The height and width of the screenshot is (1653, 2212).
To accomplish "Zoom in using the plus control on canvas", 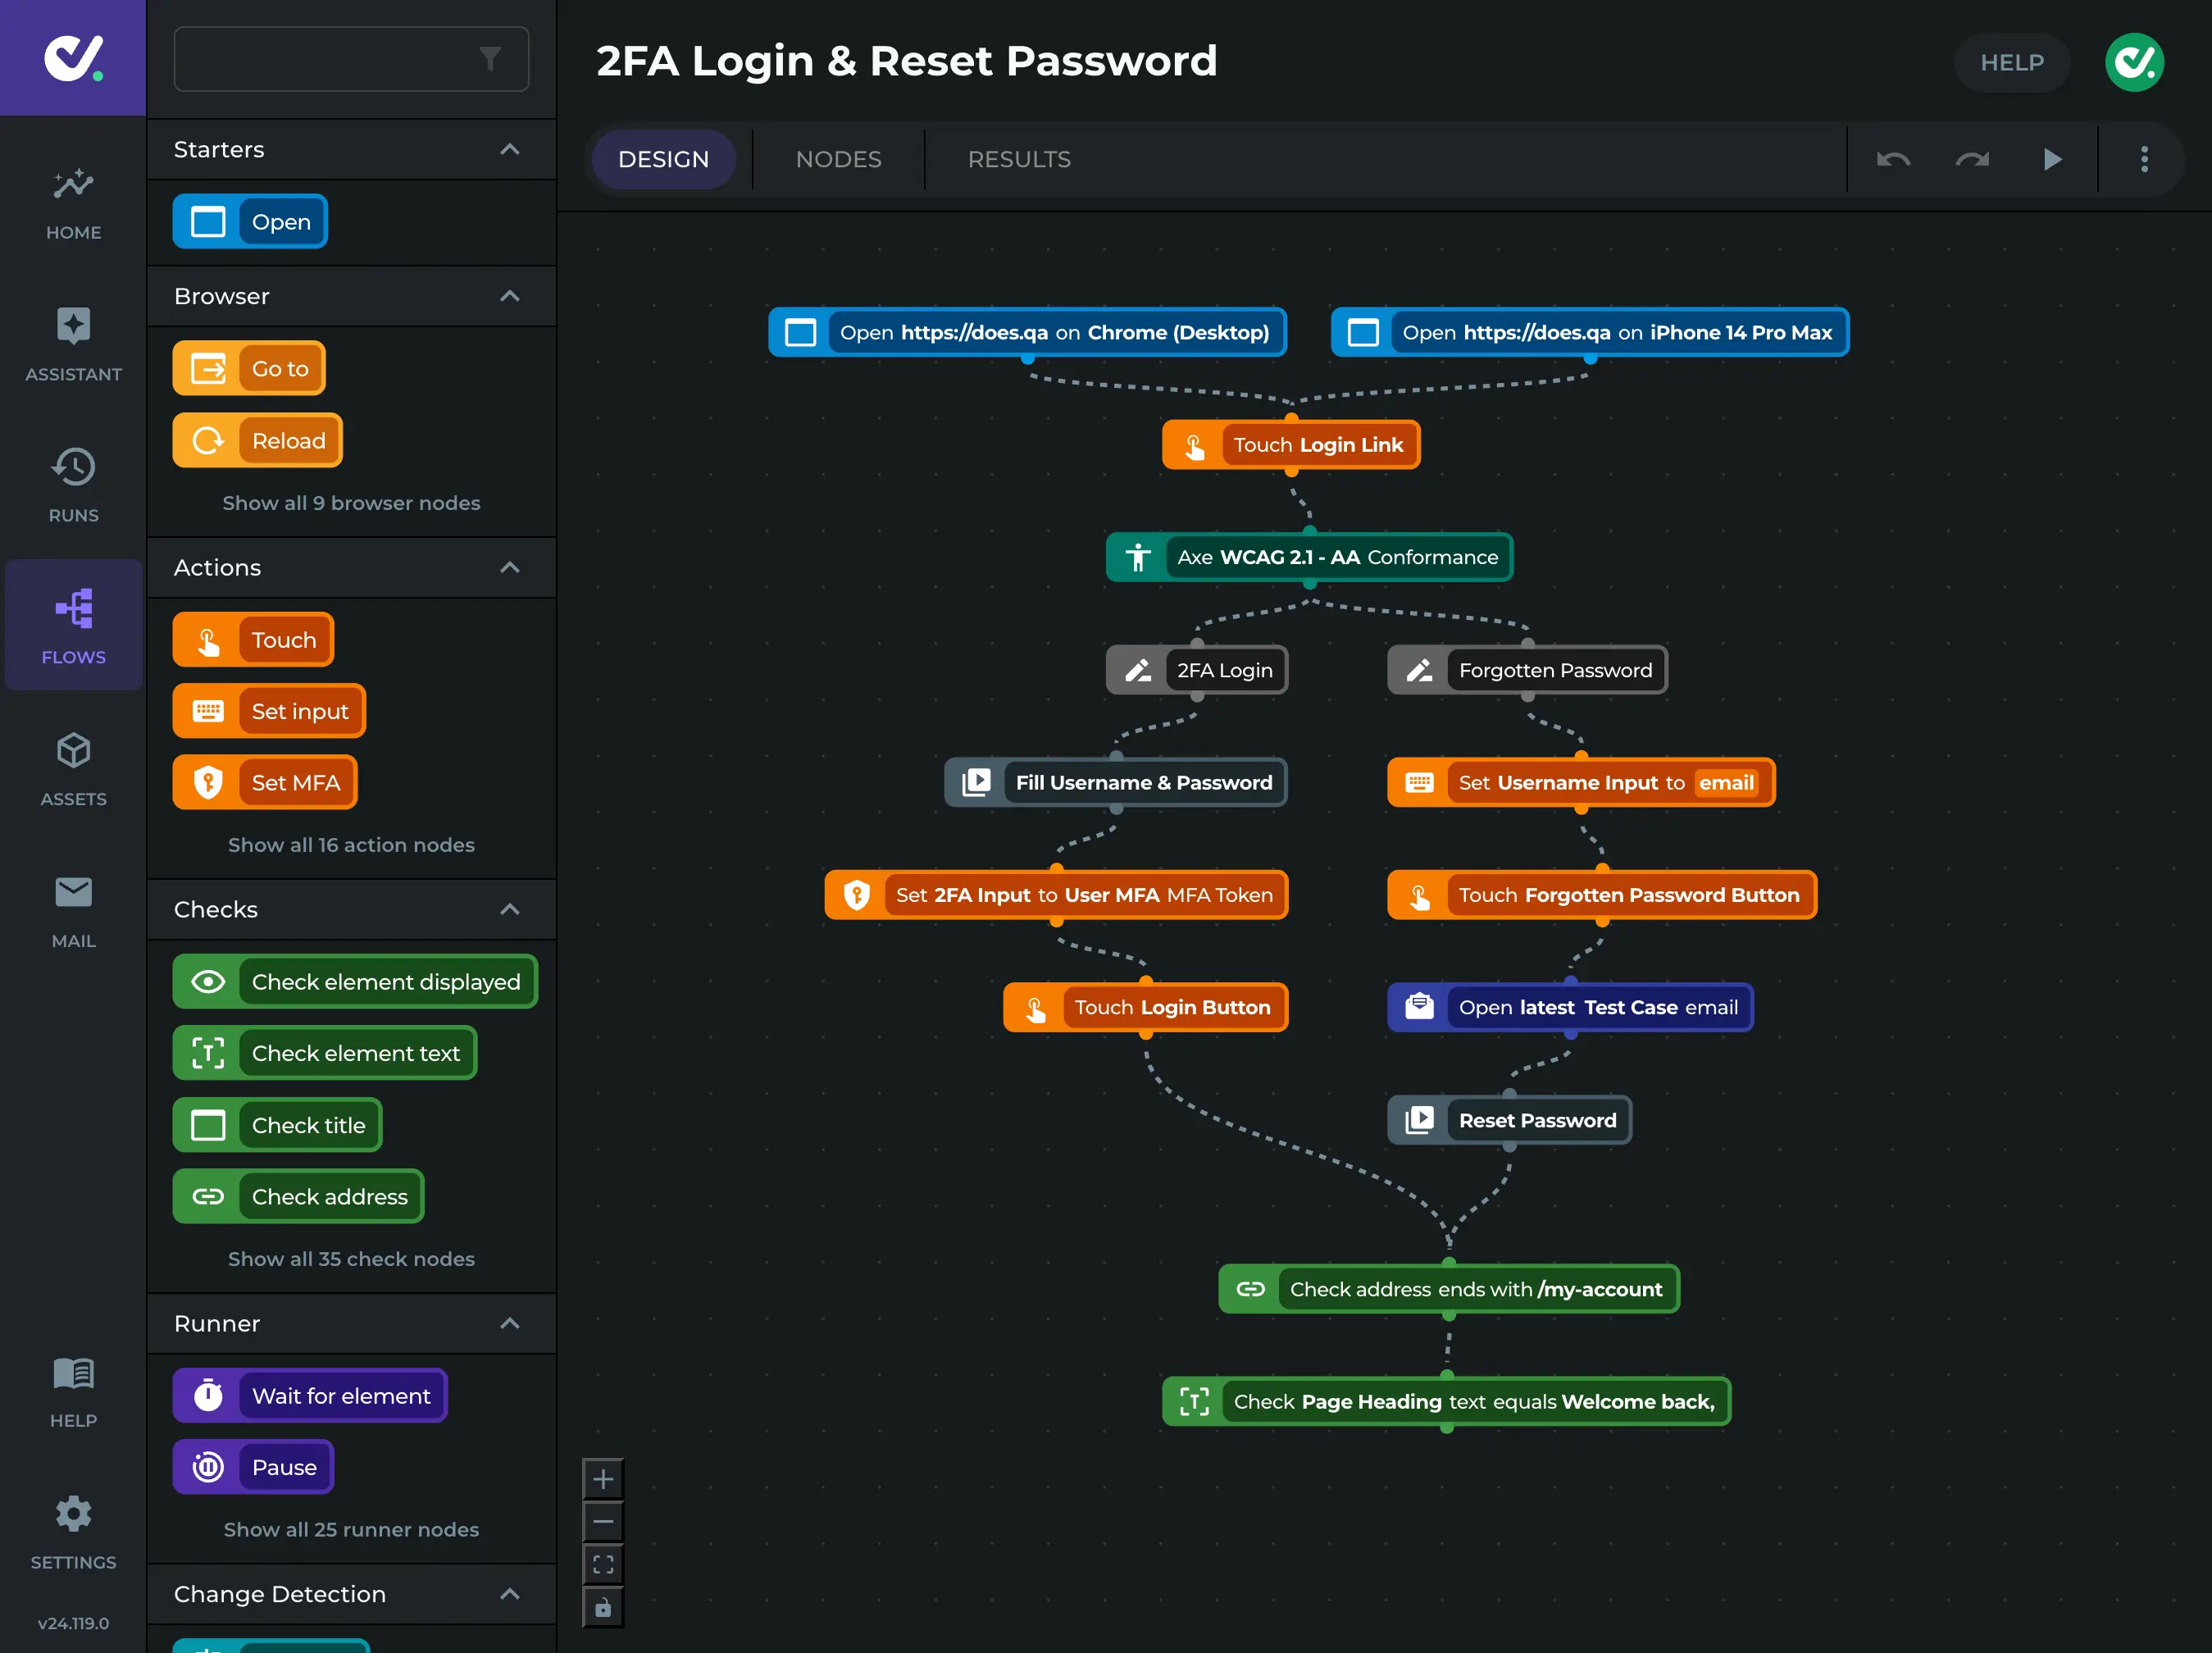I will click(x=603, y=1478).
